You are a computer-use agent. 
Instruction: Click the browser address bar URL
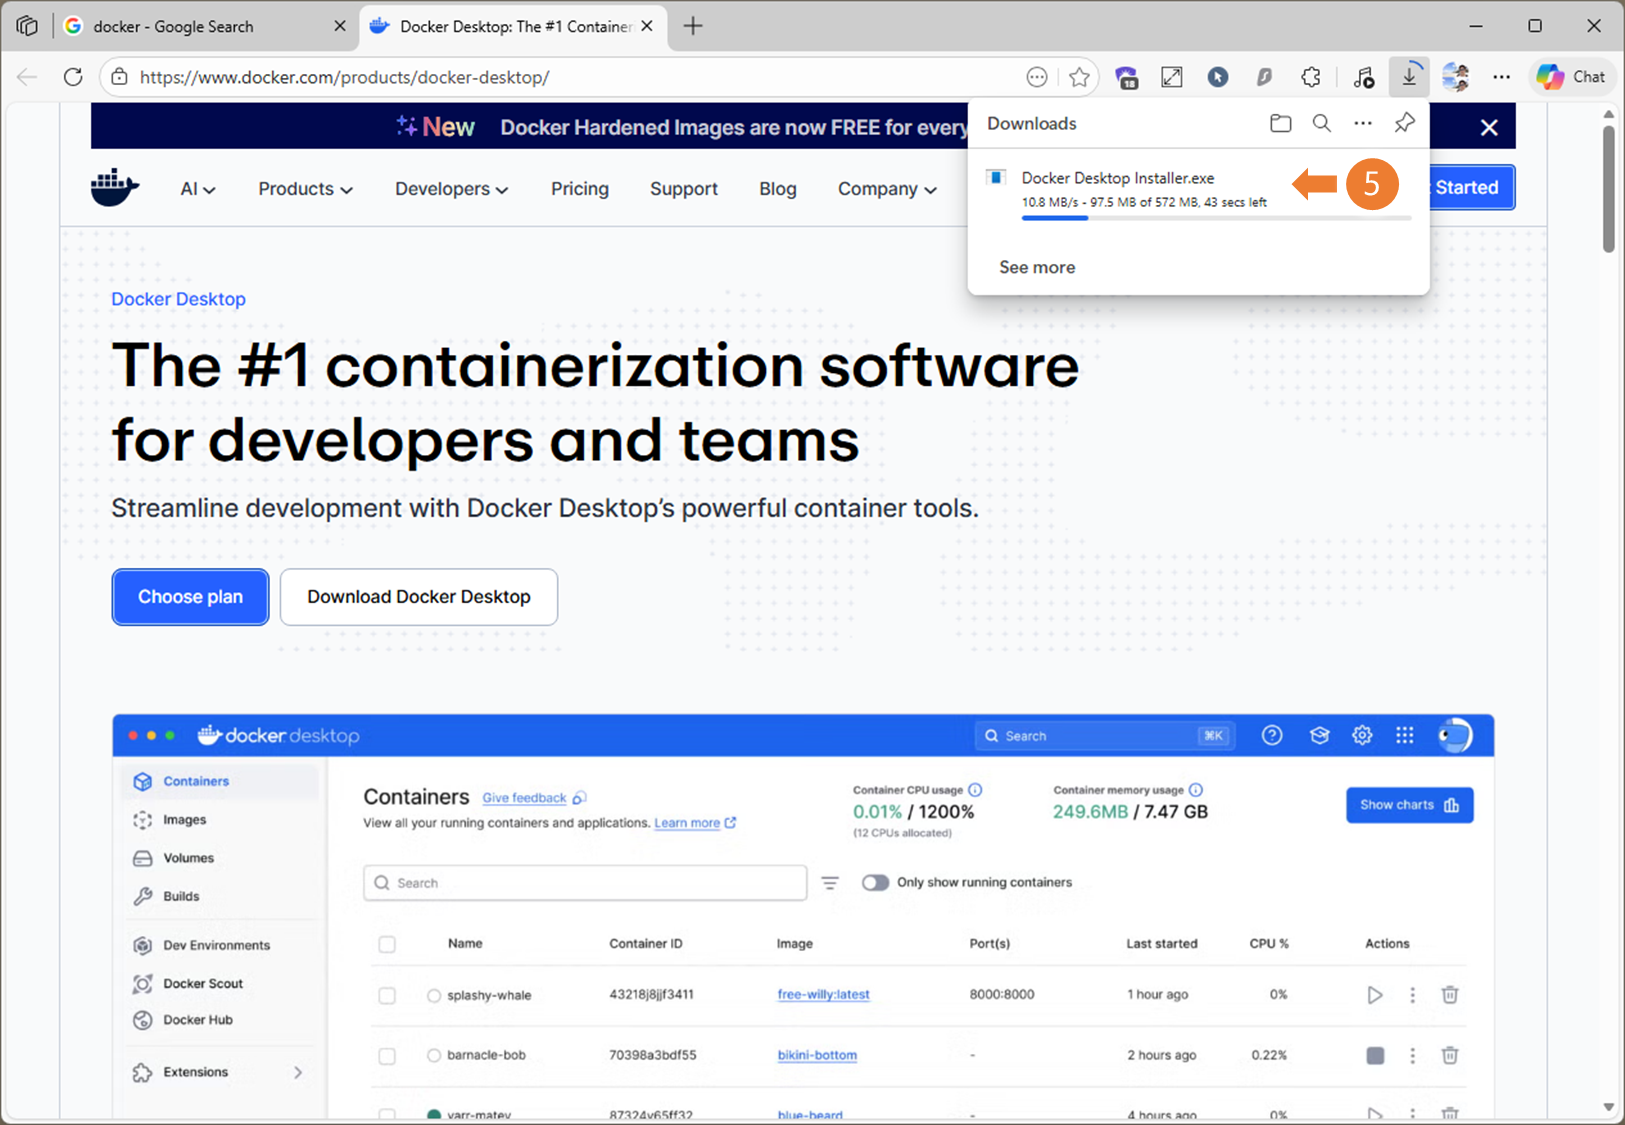point(345,77)
